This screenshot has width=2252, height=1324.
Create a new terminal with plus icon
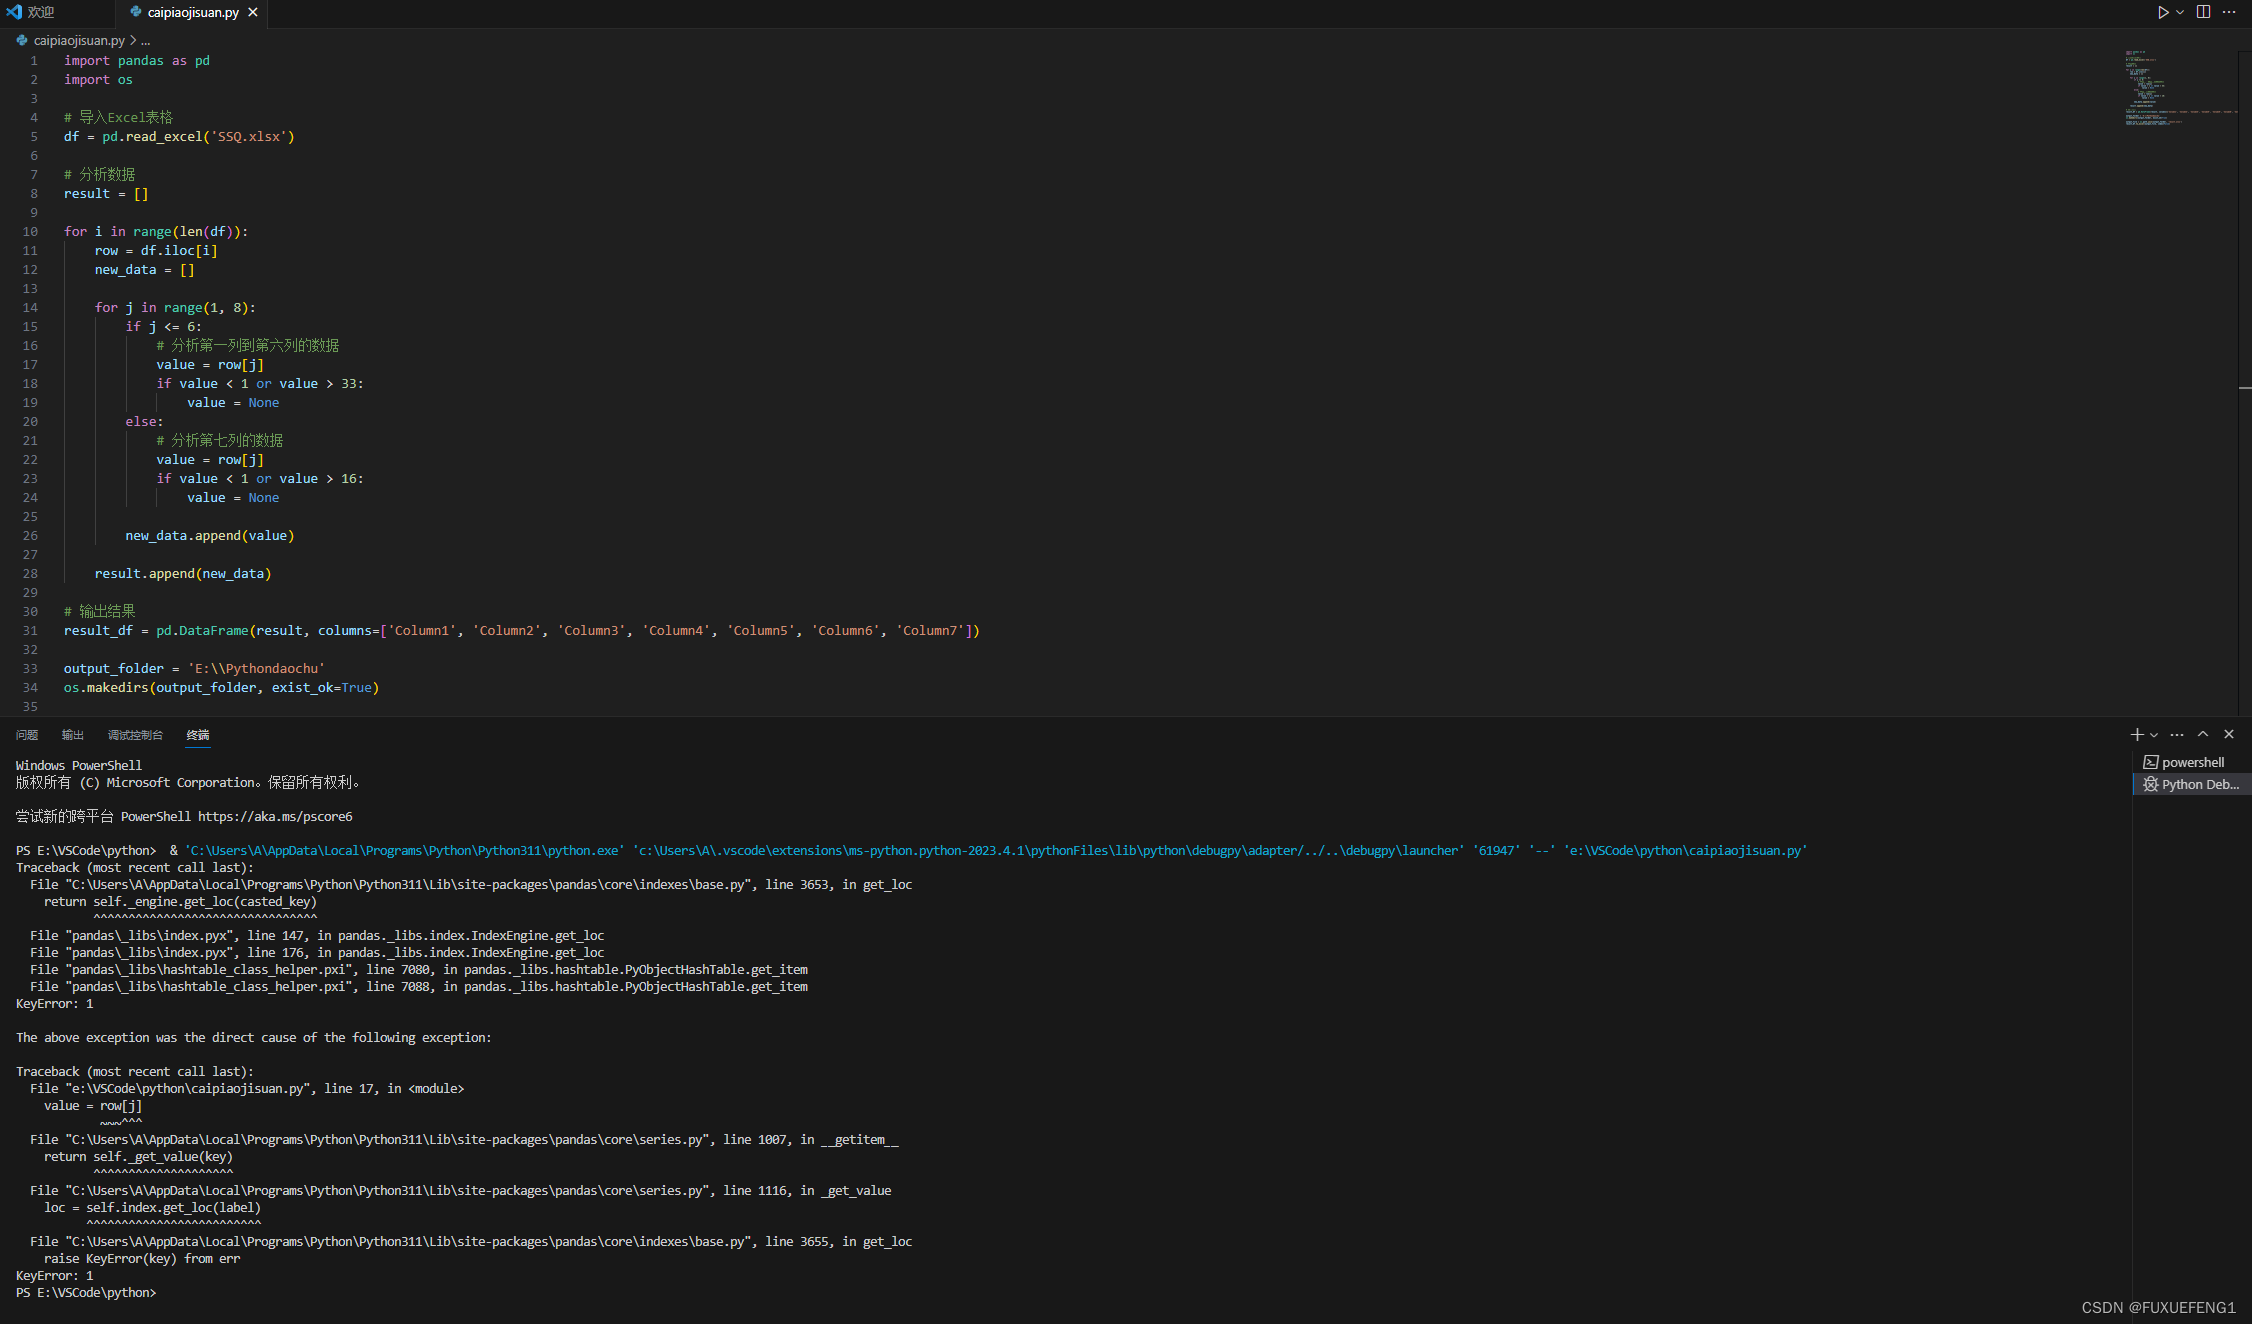pyautogui.click(x=2137, y=734)
